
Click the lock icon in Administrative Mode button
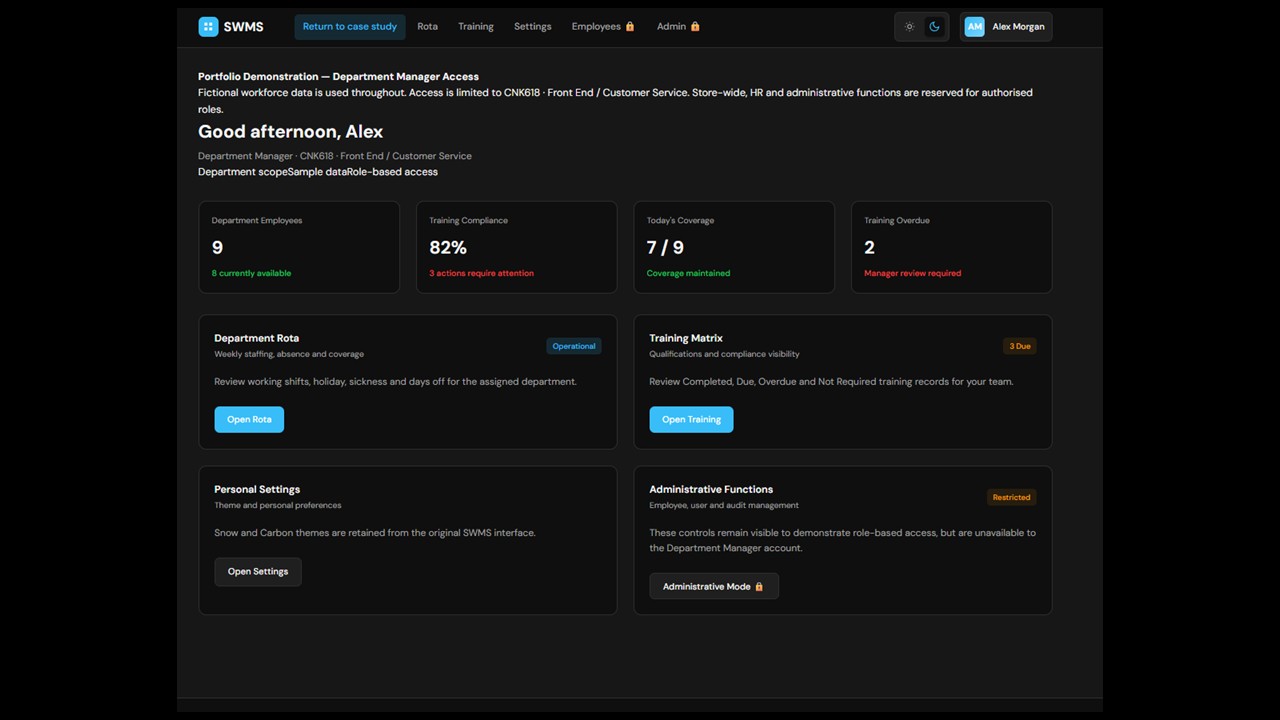[x=759, y=587]
